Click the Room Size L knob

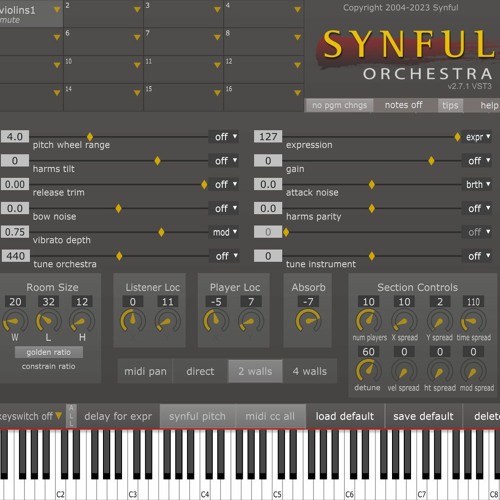[x=48, y=321]
